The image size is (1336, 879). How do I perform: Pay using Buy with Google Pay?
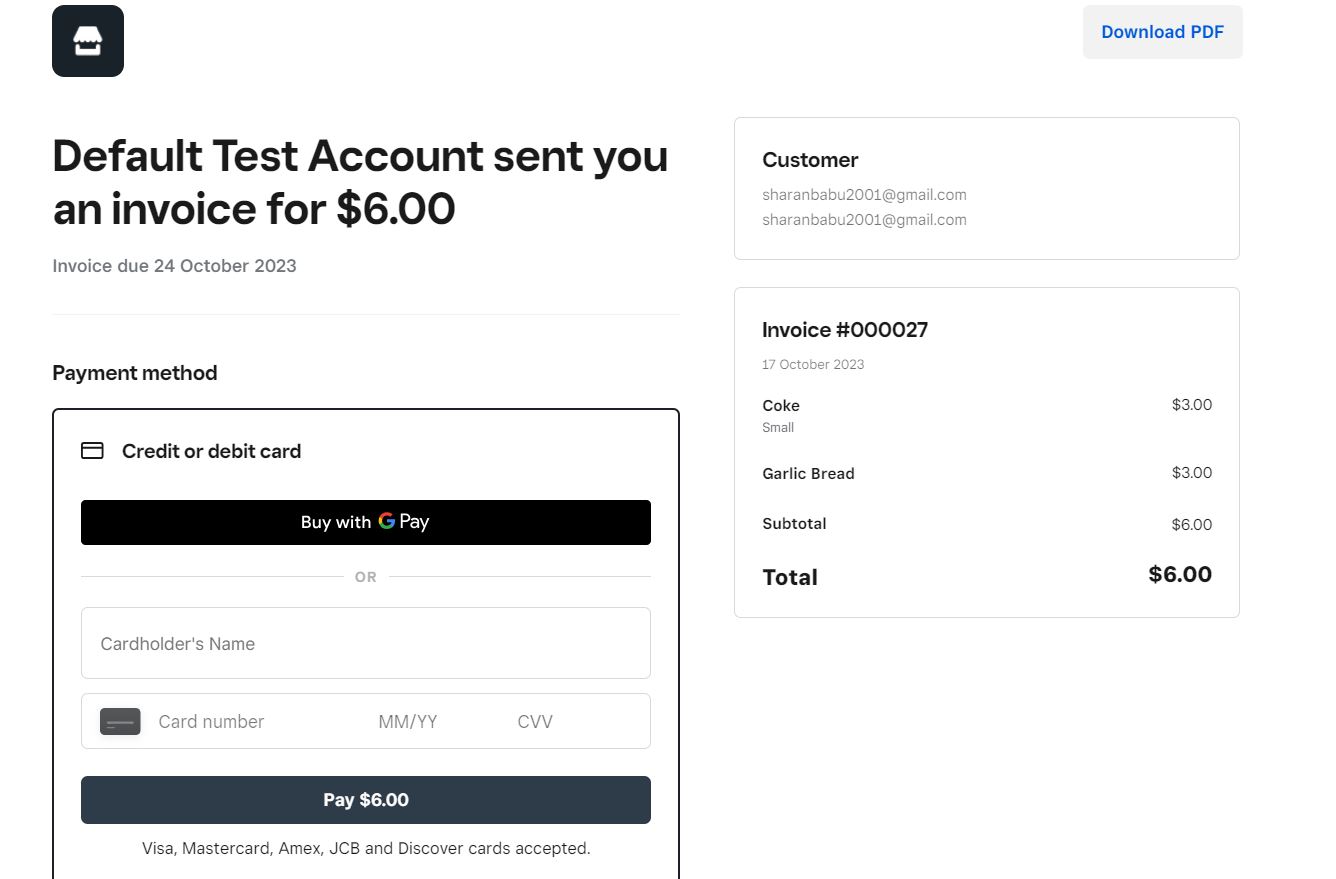[x=365, y=522]
